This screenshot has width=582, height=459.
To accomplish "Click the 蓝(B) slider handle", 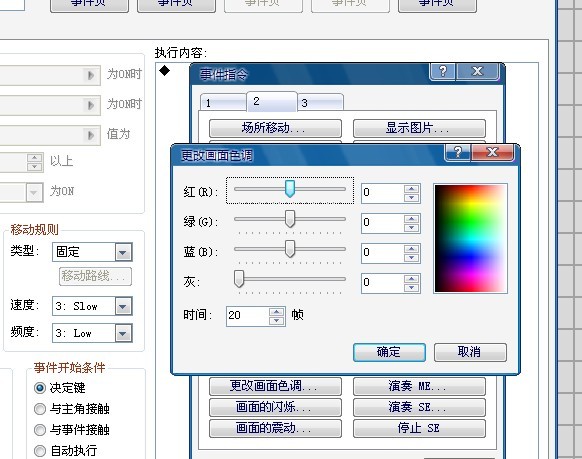I will 290,249.
